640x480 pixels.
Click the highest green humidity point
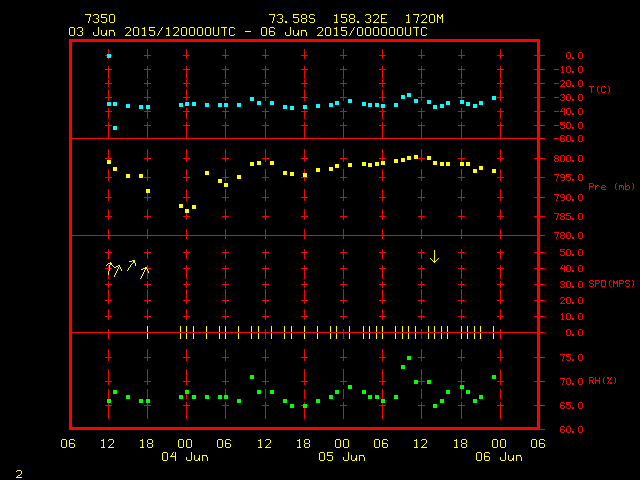pyautogui.click(x=409, y=358)
